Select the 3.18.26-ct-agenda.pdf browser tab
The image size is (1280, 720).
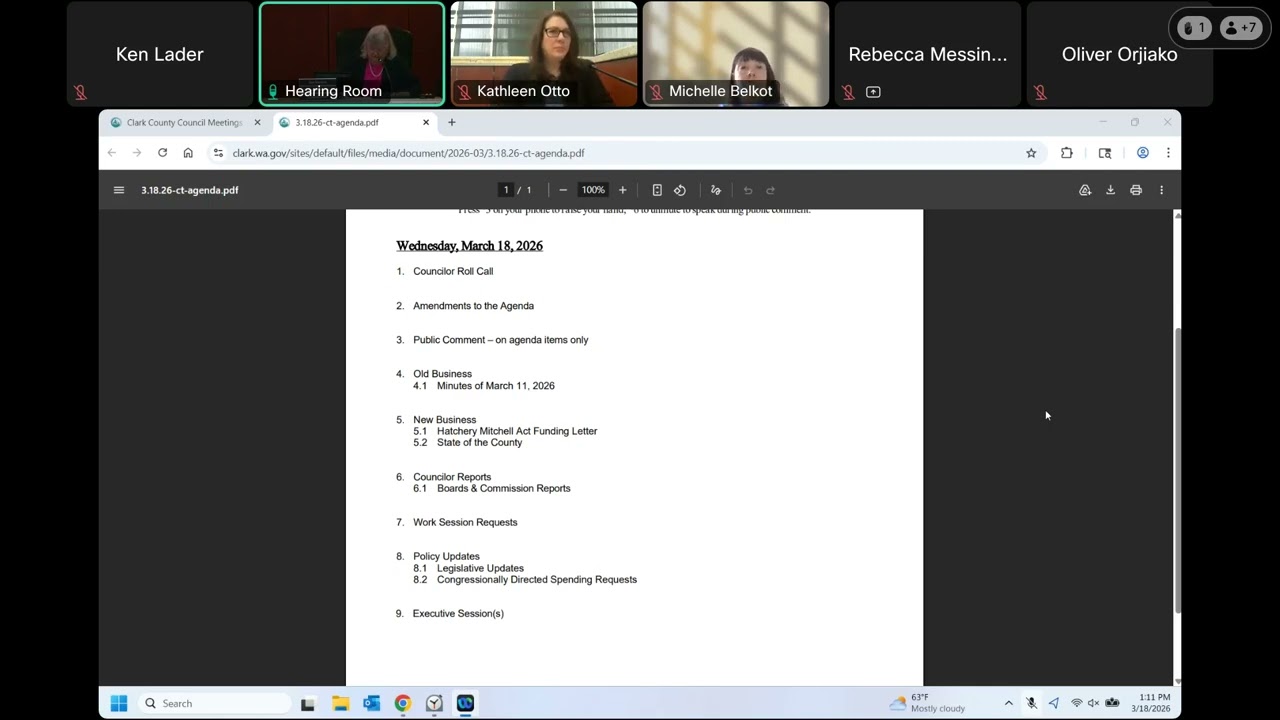354,122
